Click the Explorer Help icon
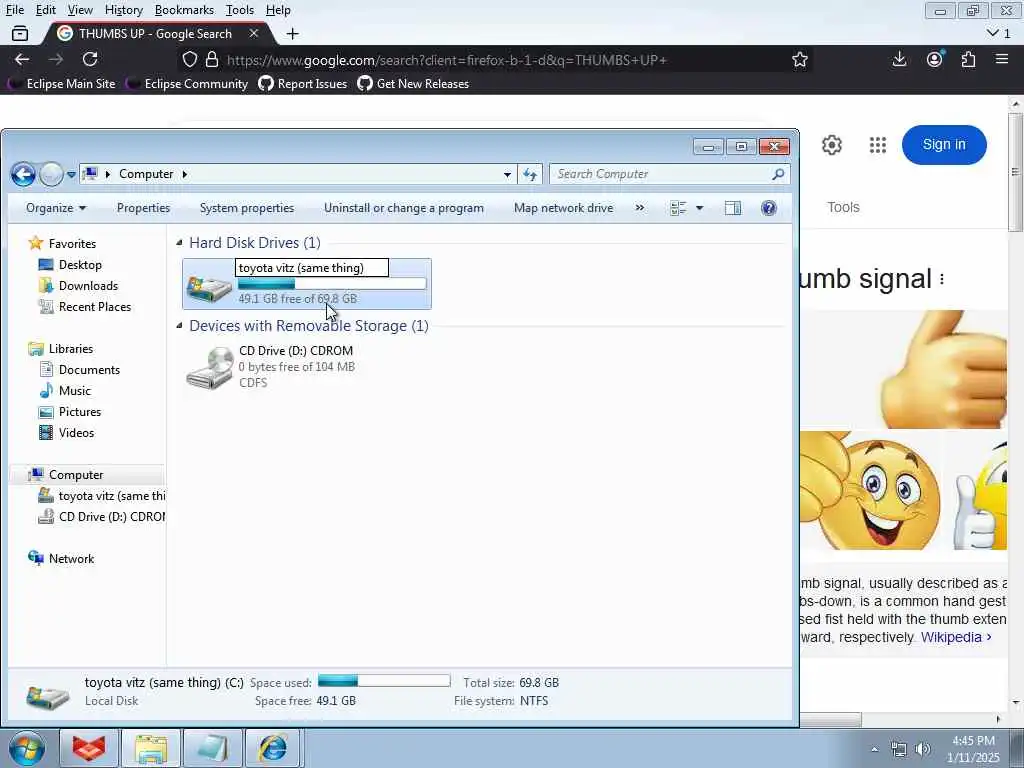The height and width of the screenshot is (768, 1024). [769, 208]
